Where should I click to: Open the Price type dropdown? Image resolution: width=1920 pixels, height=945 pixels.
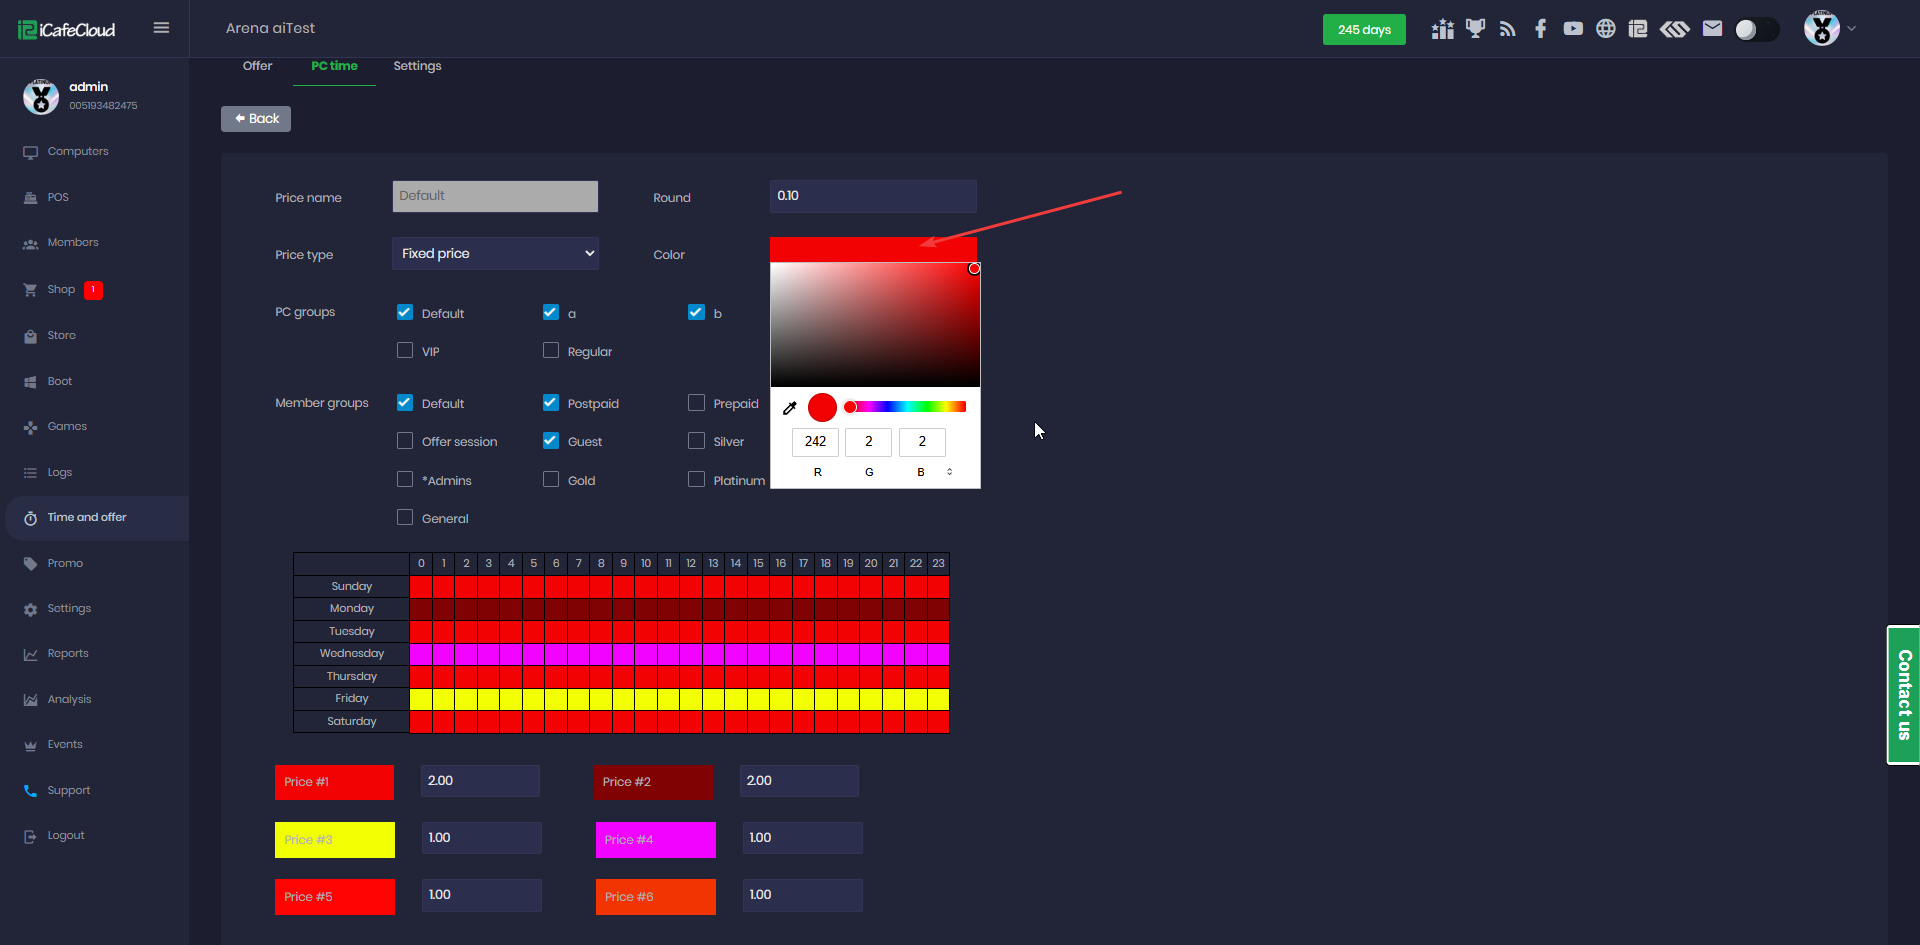click(x=495, y=254)
